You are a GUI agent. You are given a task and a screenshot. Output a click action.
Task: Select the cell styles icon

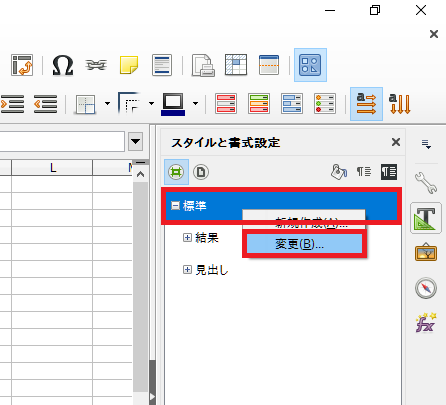pos(176,172)
